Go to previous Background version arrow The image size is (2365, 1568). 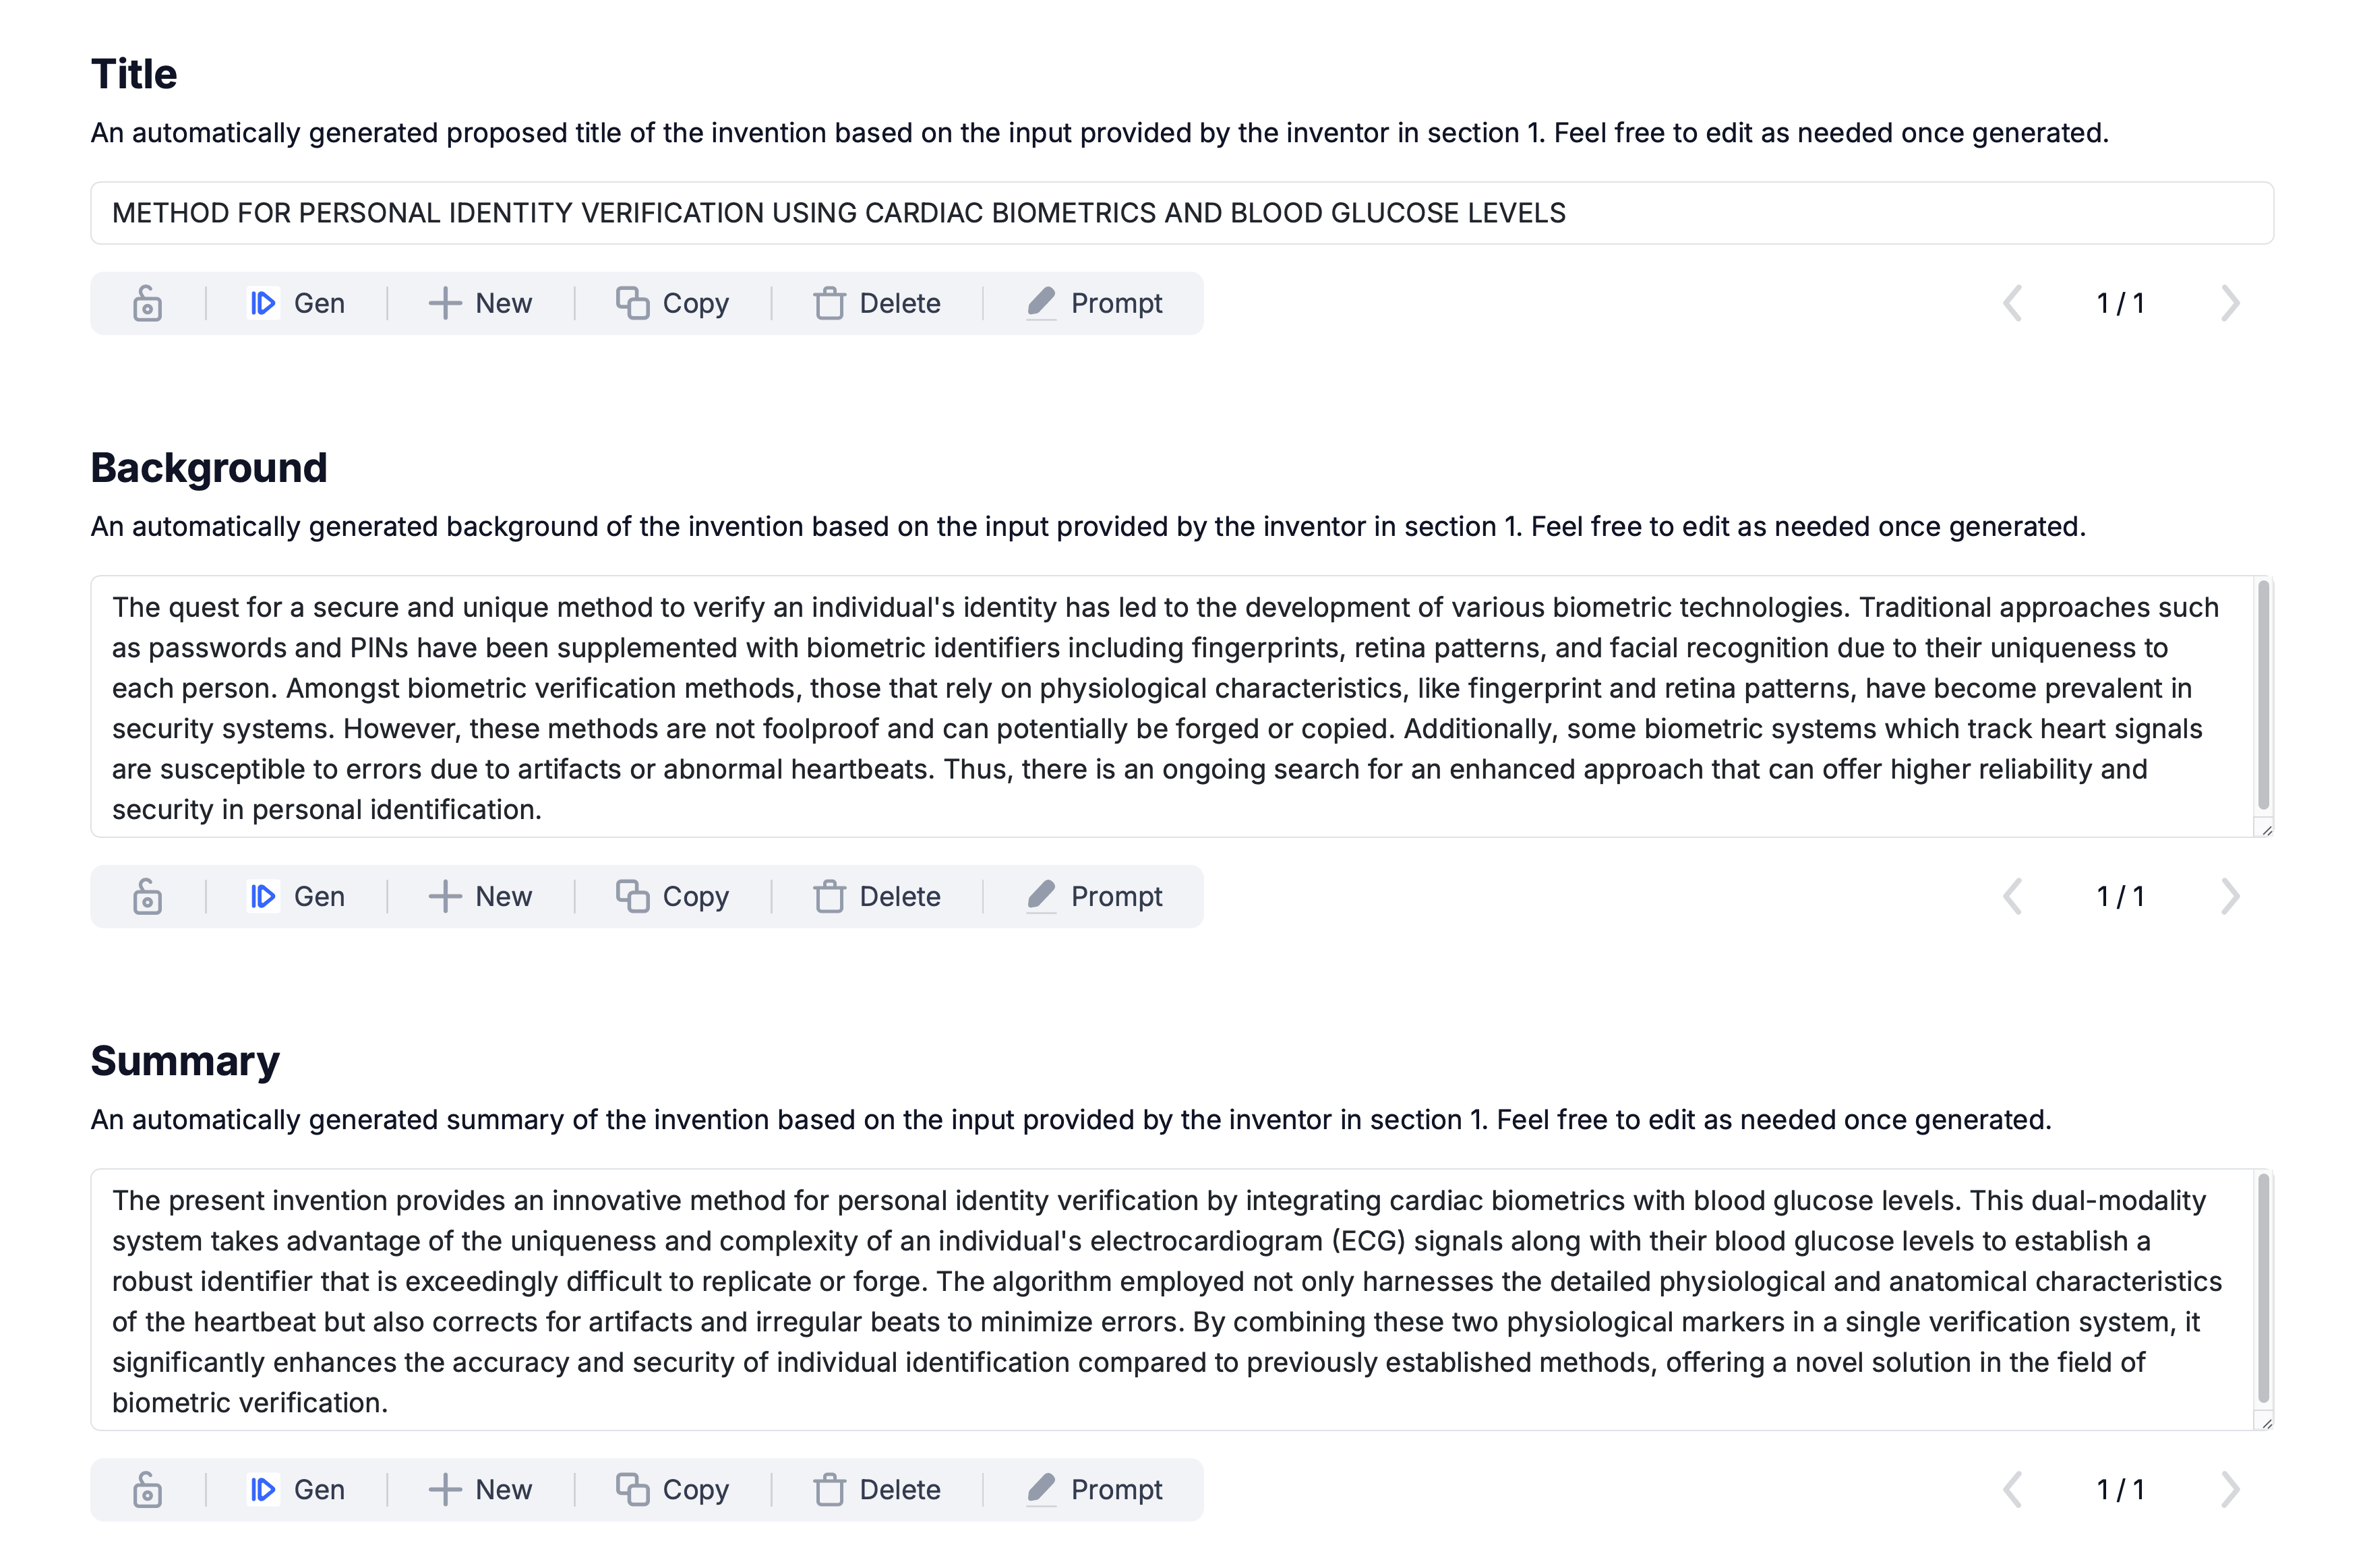pos(2012,896)
